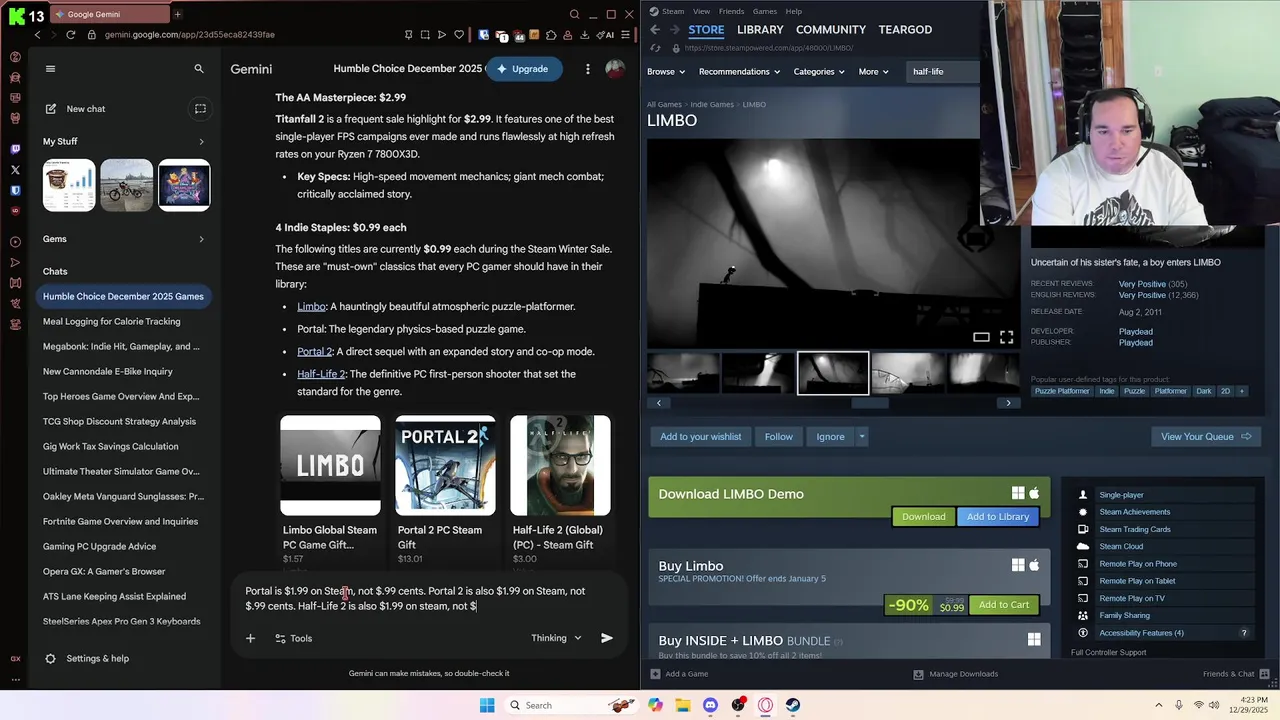
Task: Expand the Gems section arrow
Action: point(201,239)
